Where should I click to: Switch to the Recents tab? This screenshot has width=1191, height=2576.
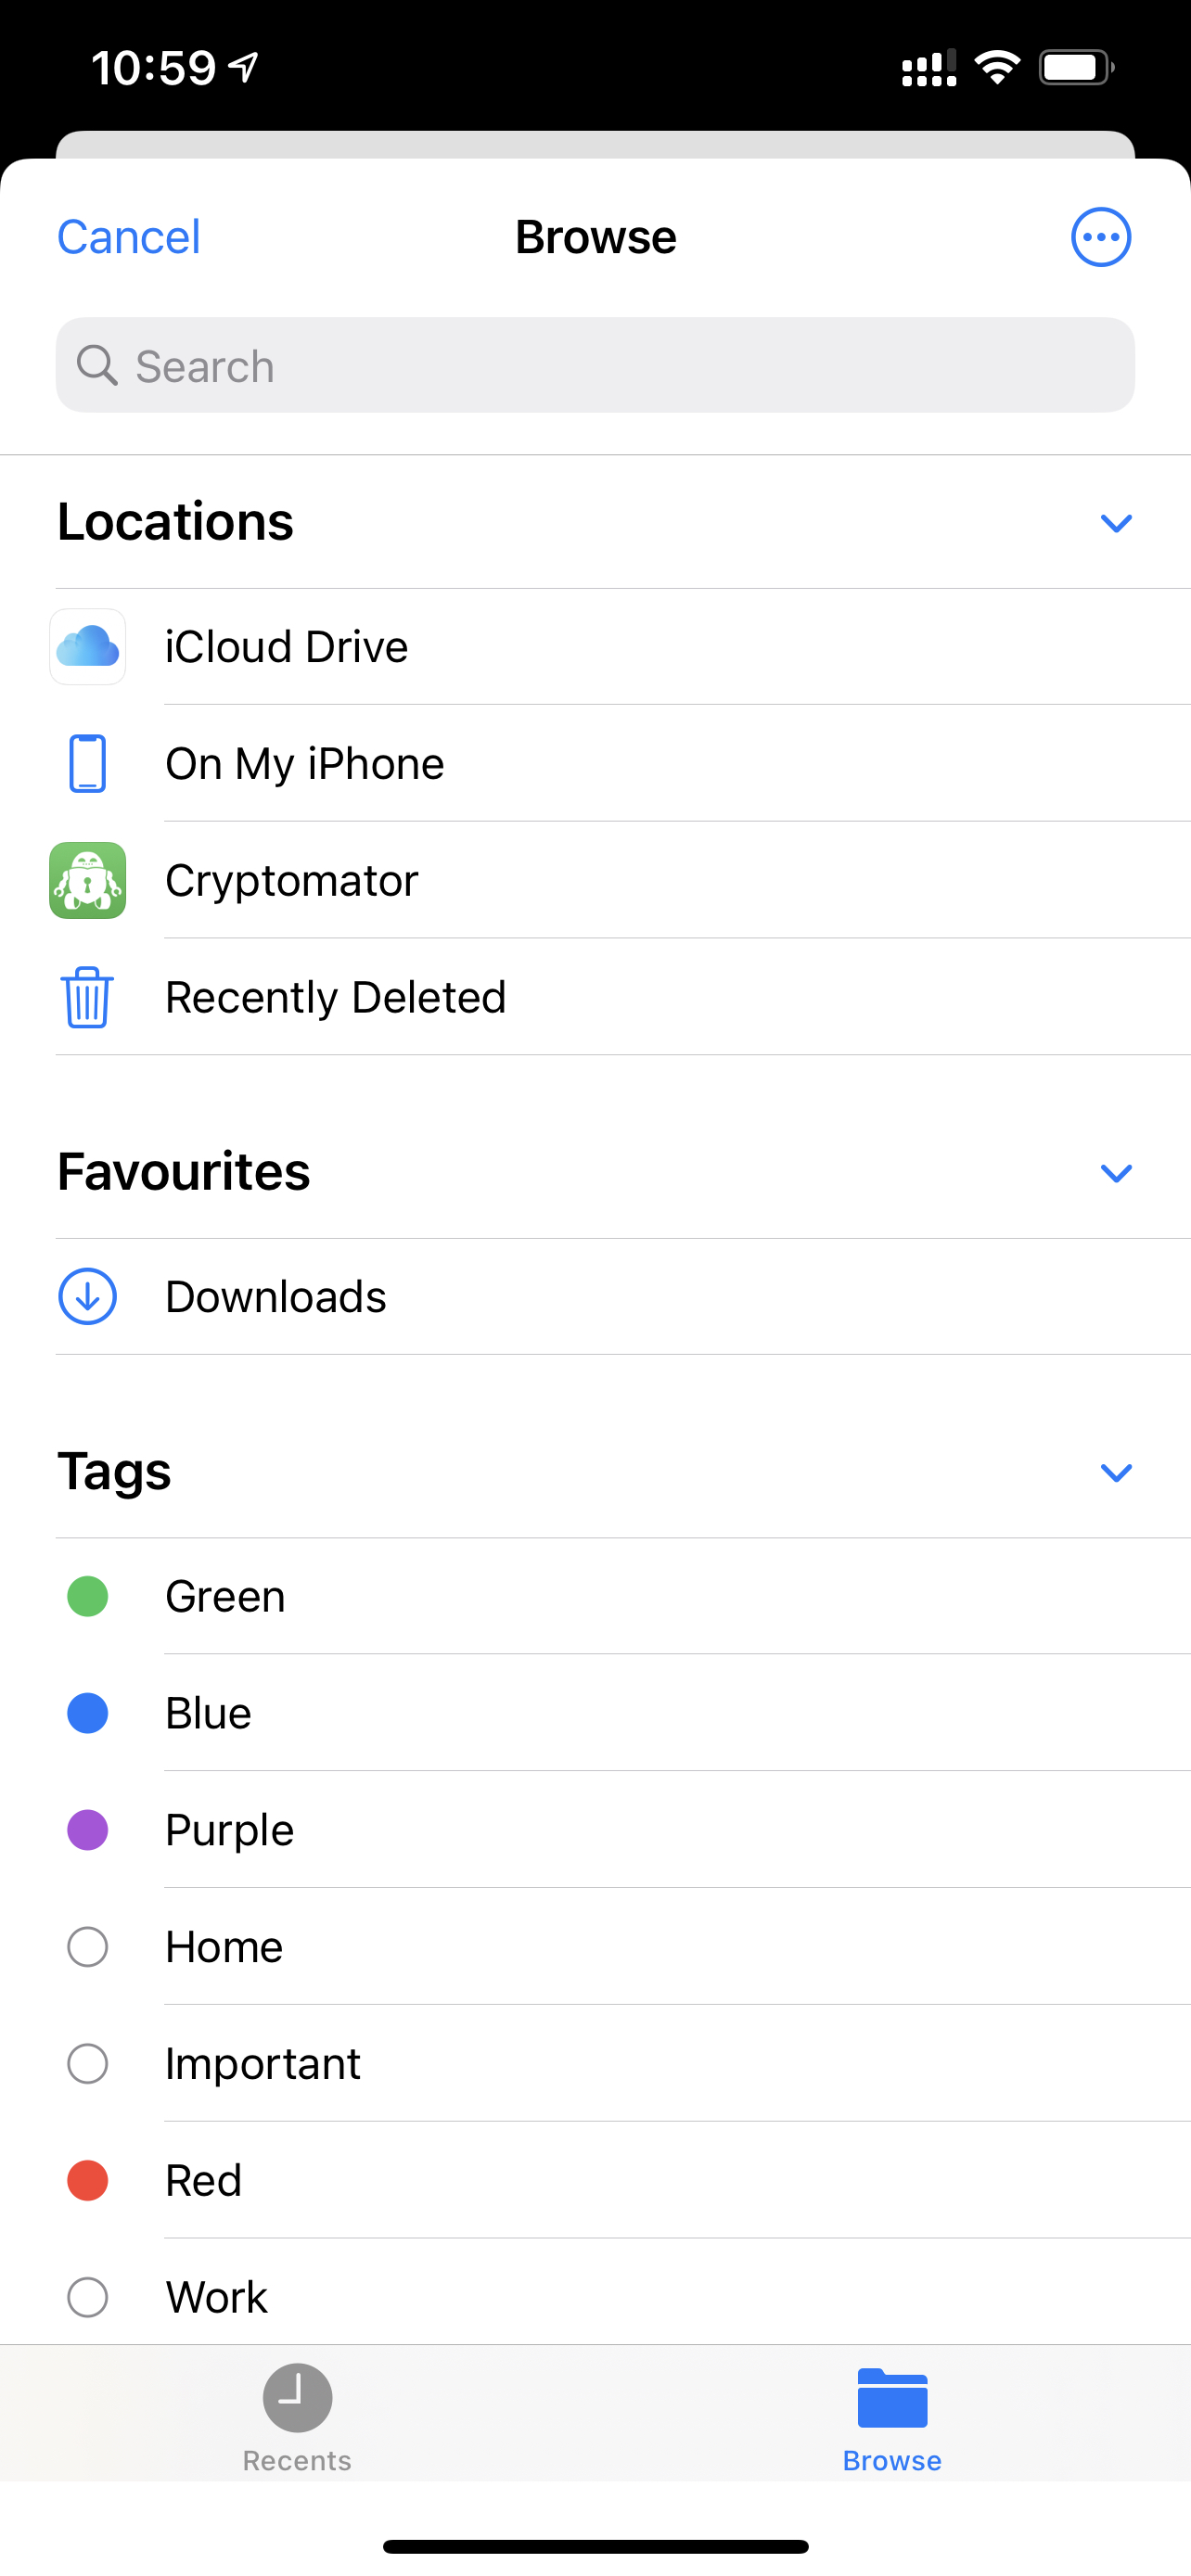(297, 2415)
